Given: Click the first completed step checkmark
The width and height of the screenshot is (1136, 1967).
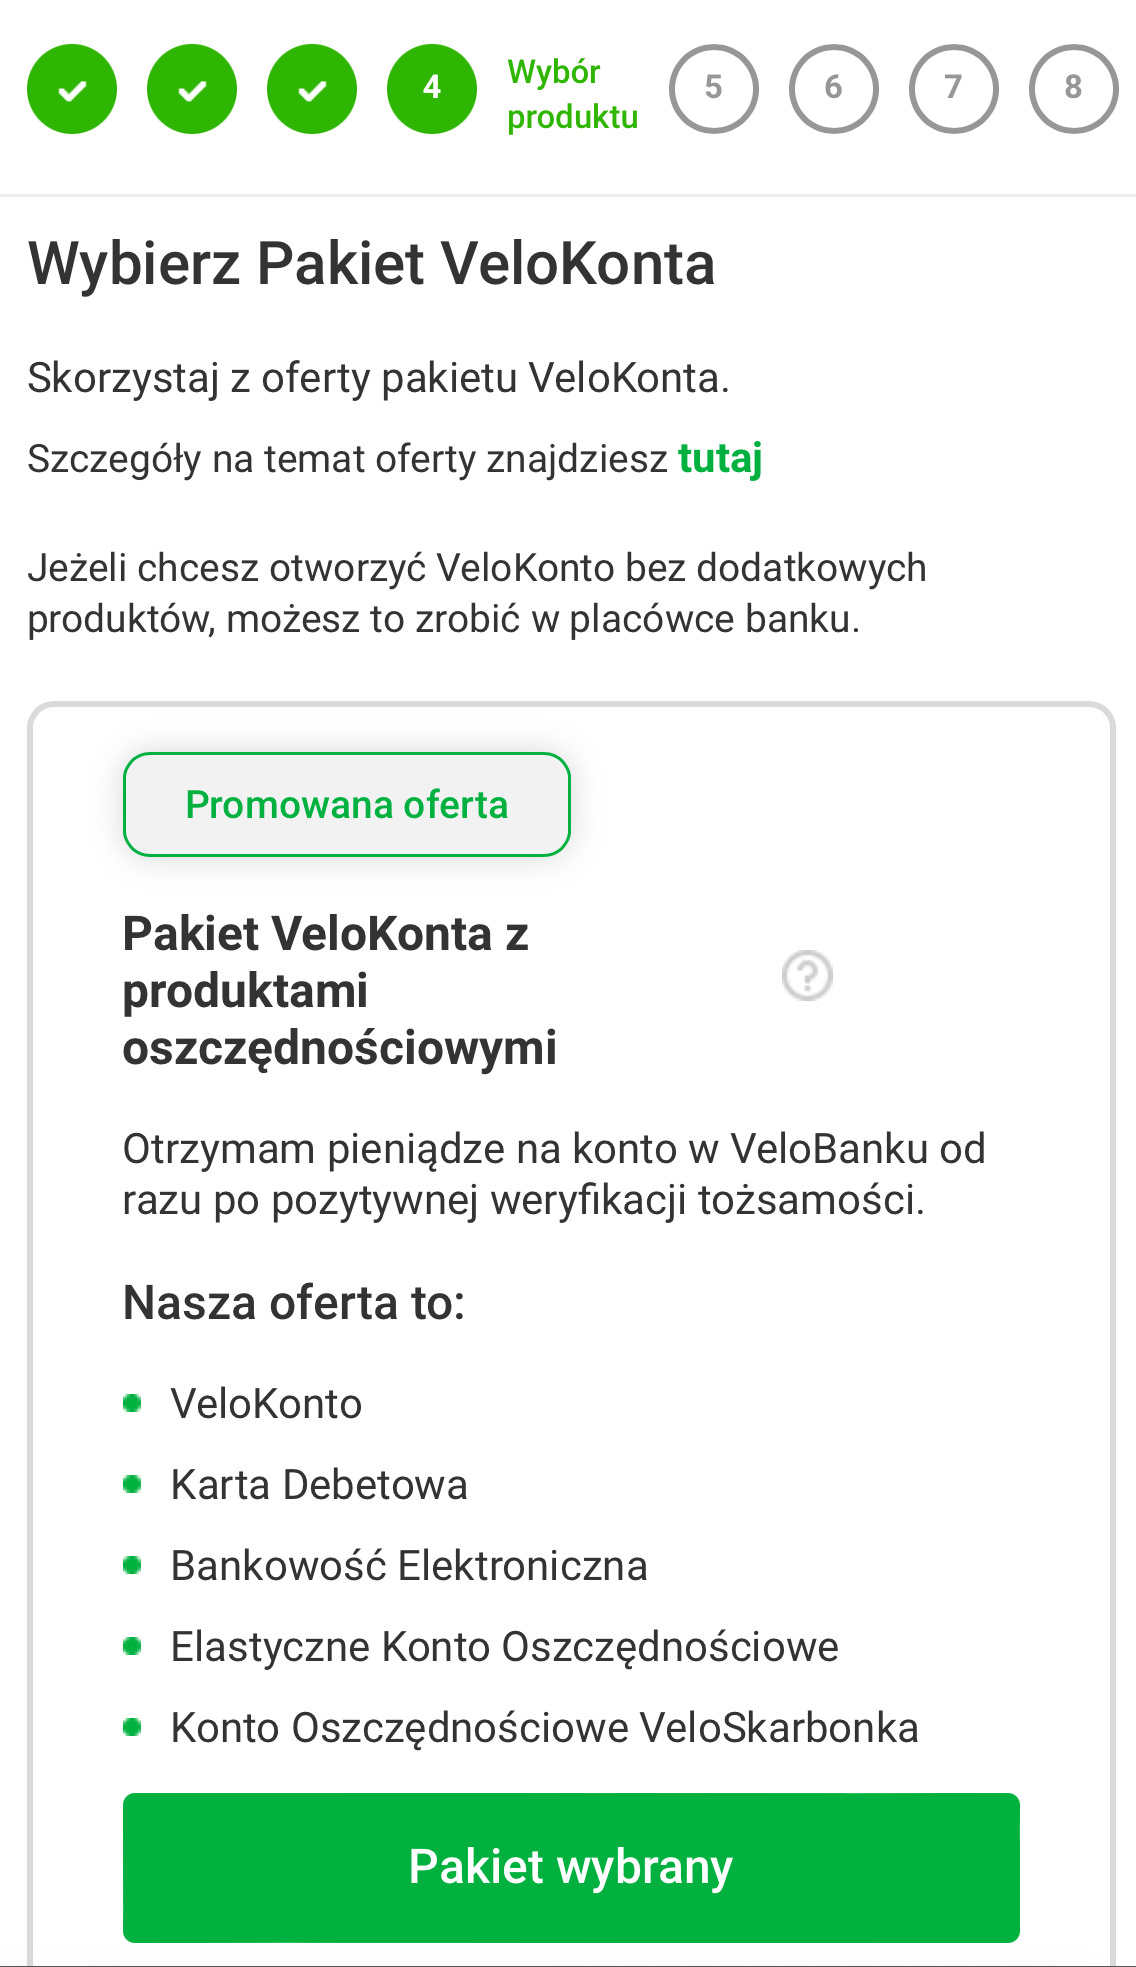Looking at the screenshot, I should (x=72, y=90).
